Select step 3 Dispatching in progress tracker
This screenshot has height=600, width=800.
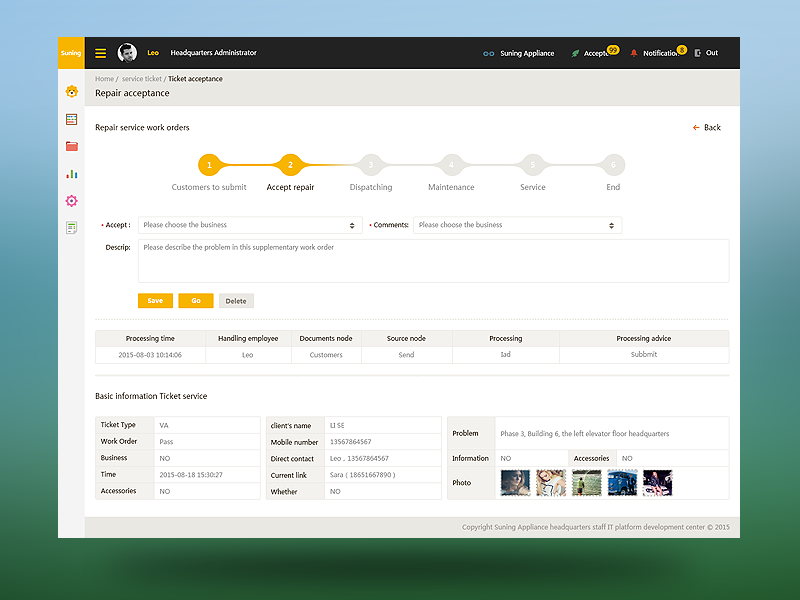click(370, 165)
